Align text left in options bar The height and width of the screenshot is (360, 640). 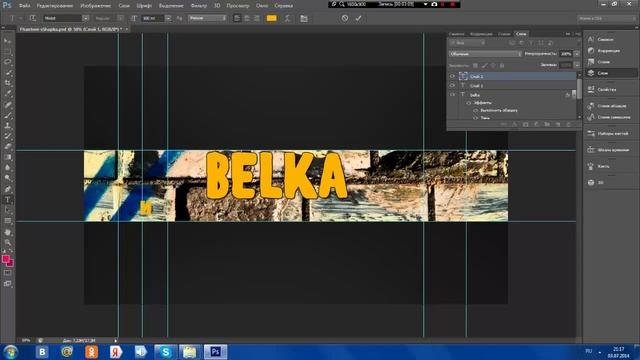coord(237,18)
